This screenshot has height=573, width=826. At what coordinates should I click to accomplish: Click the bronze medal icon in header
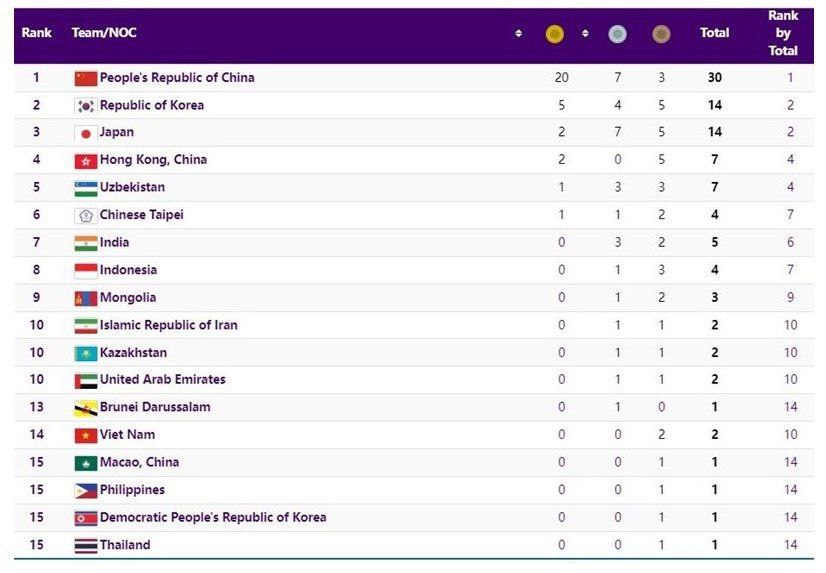(x=661, y=34)
